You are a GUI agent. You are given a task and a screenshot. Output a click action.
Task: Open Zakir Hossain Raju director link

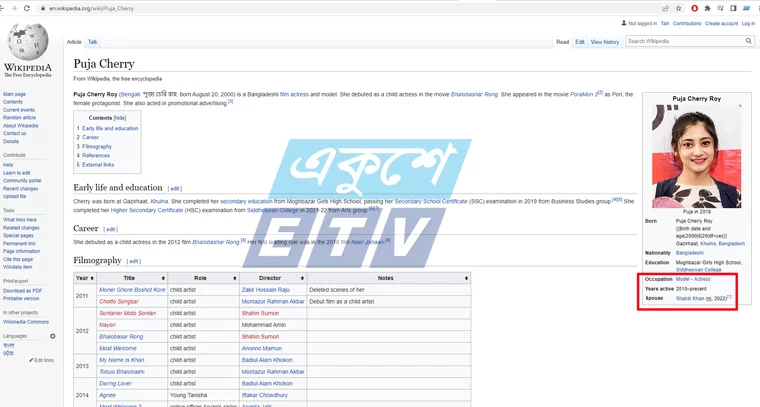(x=266, y=290)
